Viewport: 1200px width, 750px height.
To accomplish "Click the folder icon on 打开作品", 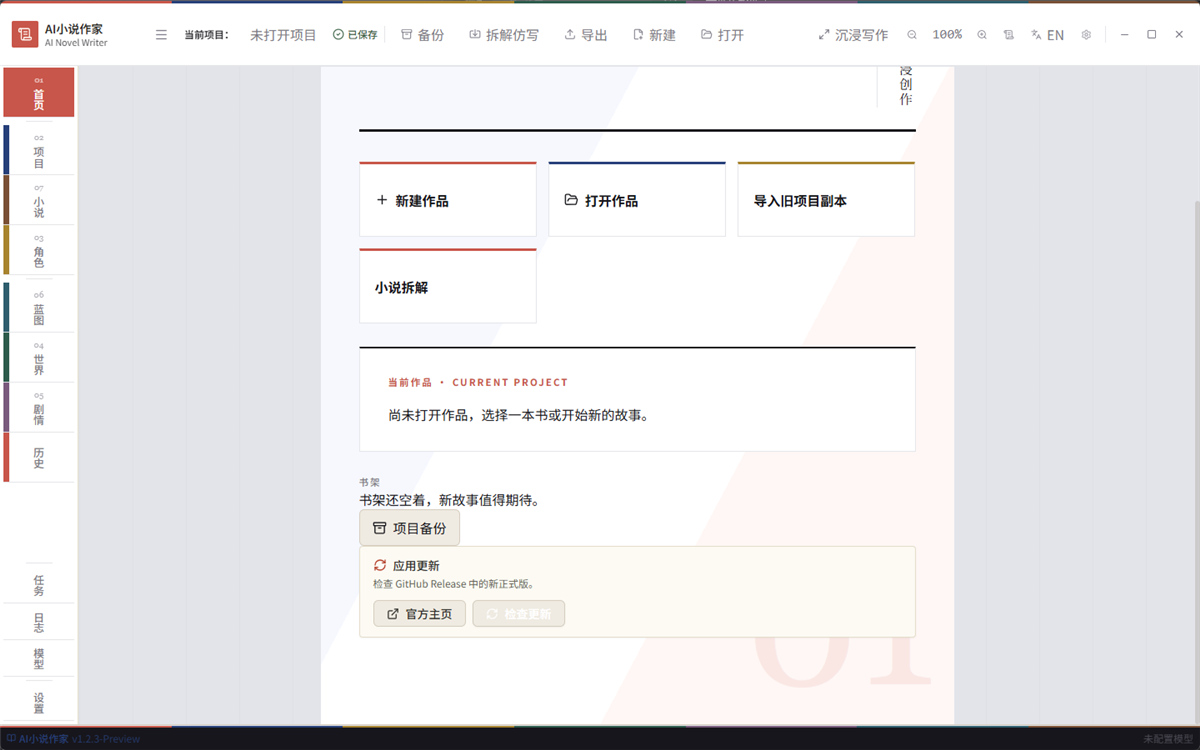I will (571, 200).
